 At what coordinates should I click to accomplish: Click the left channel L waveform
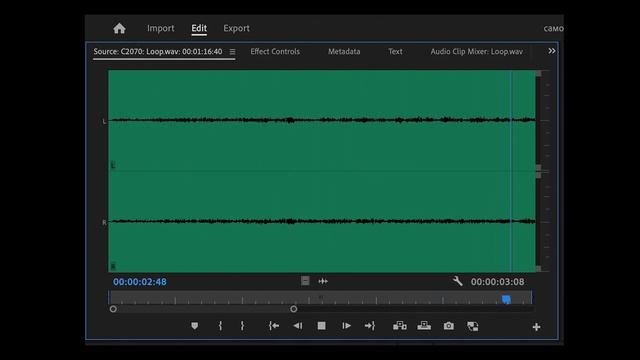[x=322, y=120]
